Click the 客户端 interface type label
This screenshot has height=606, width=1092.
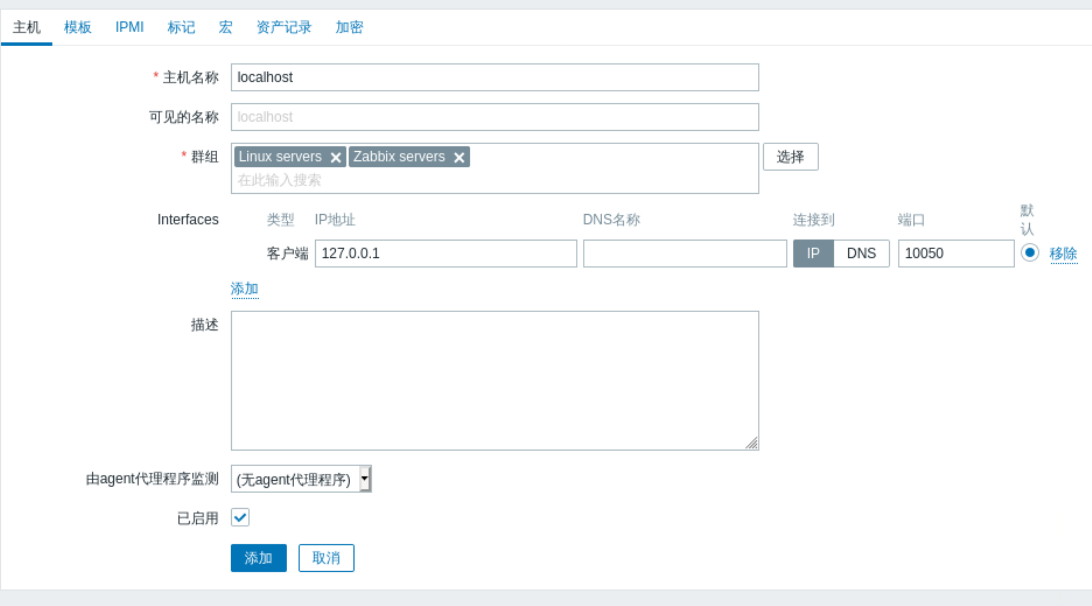point(287,254)
